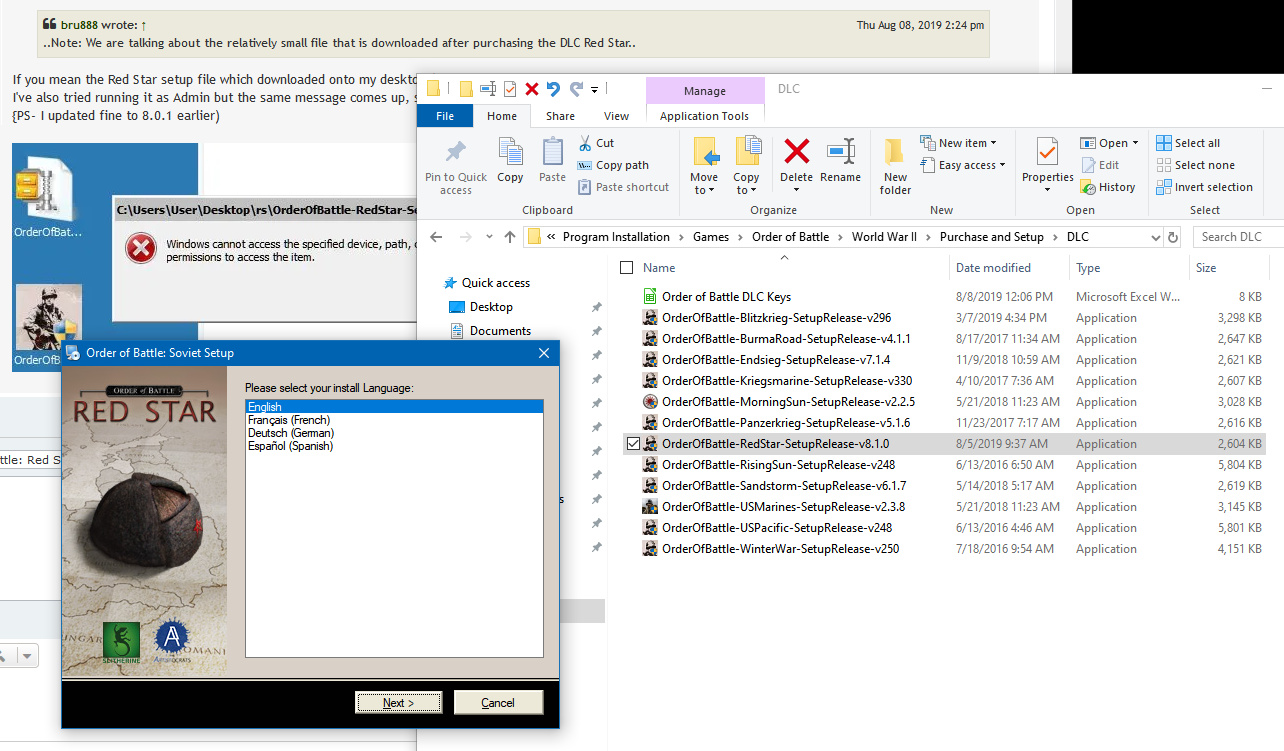Toggle the select-all checkbox in Name header
The image size is (1284, 751).
pos(627,268)
